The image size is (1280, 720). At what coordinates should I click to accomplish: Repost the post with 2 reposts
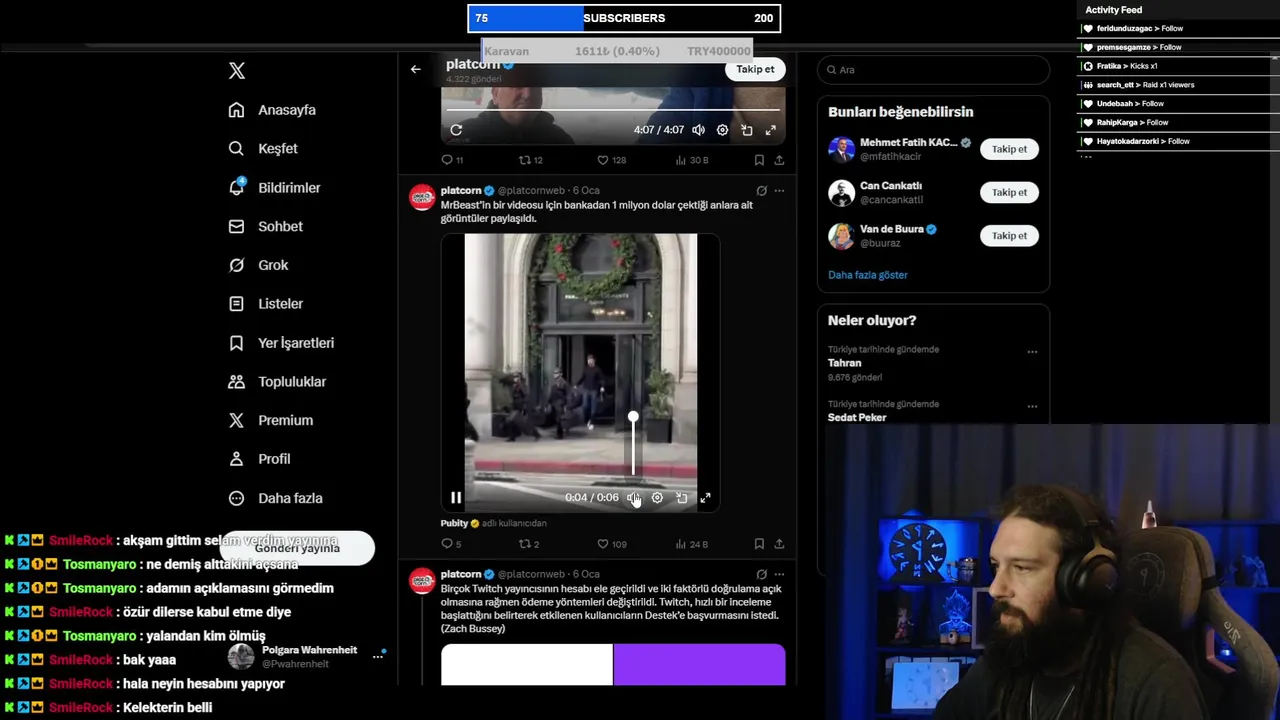point(528,544)
